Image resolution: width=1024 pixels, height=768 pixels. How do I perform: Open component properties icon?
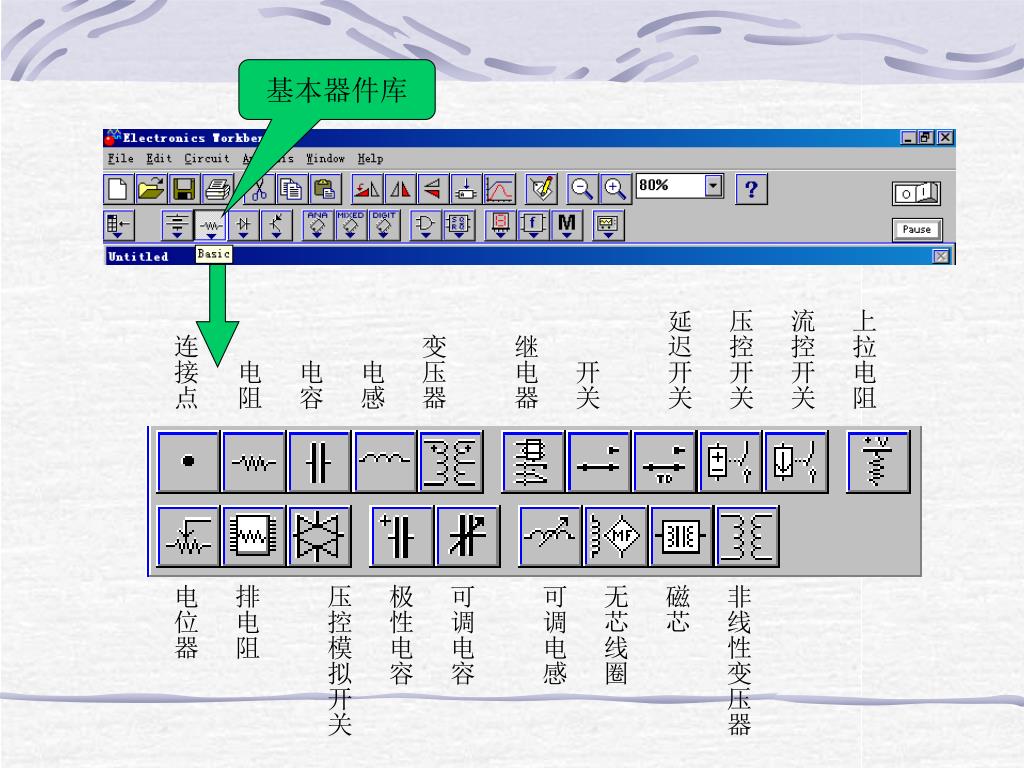pos(542,189)
